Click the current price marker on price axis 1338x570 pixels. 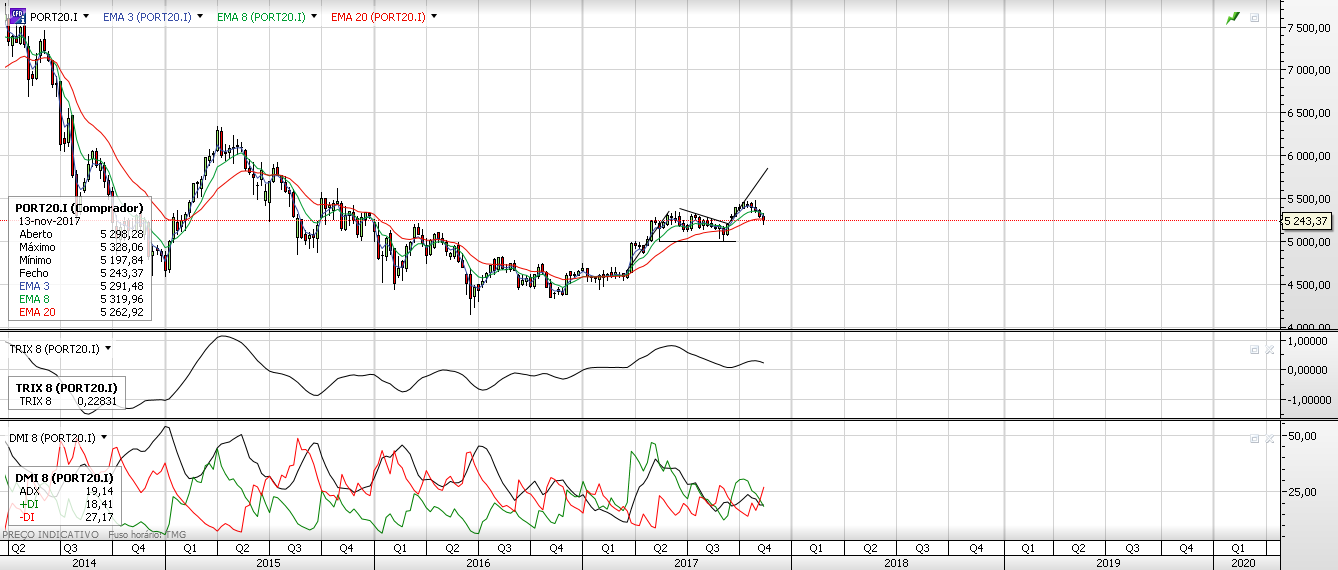1308,221
